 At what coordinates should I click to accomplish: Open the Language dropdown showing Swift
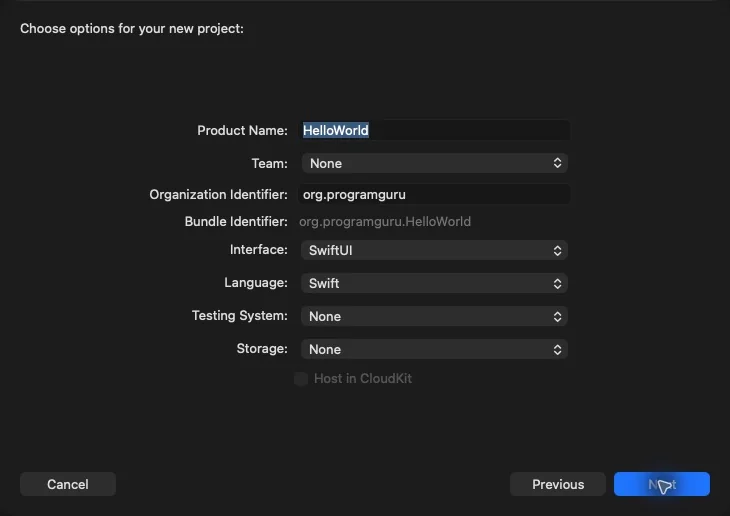click(x=434, y=284)
